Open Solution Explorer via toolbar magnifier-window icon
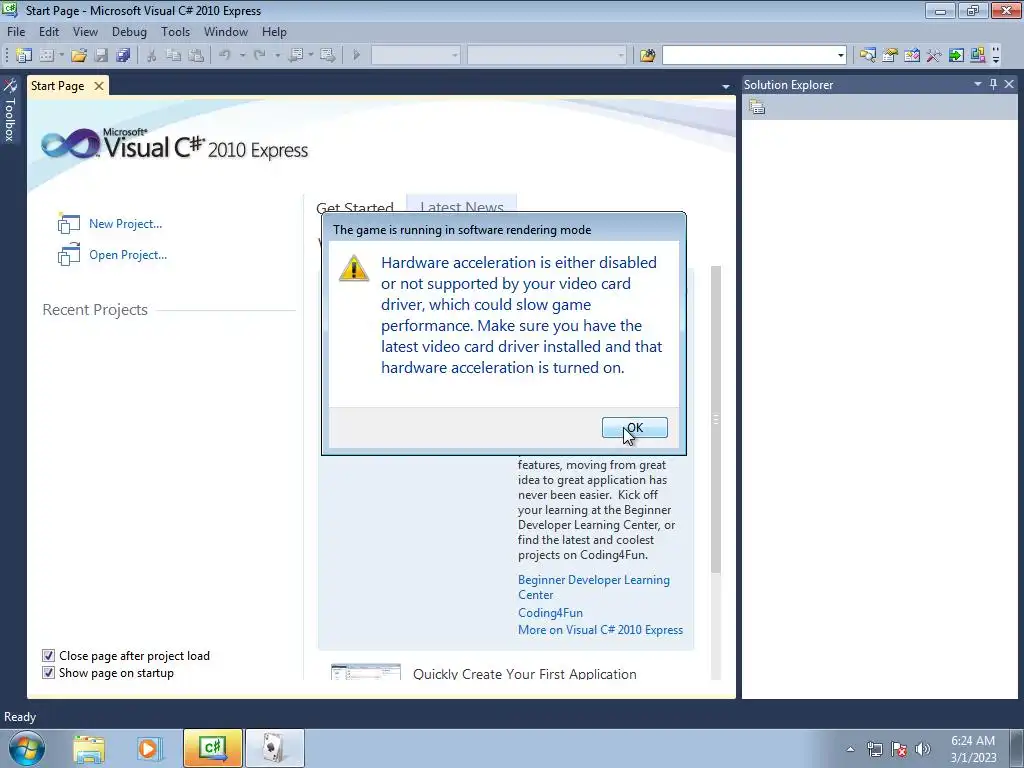The image size is (1024, 768). tap(867, 56)
